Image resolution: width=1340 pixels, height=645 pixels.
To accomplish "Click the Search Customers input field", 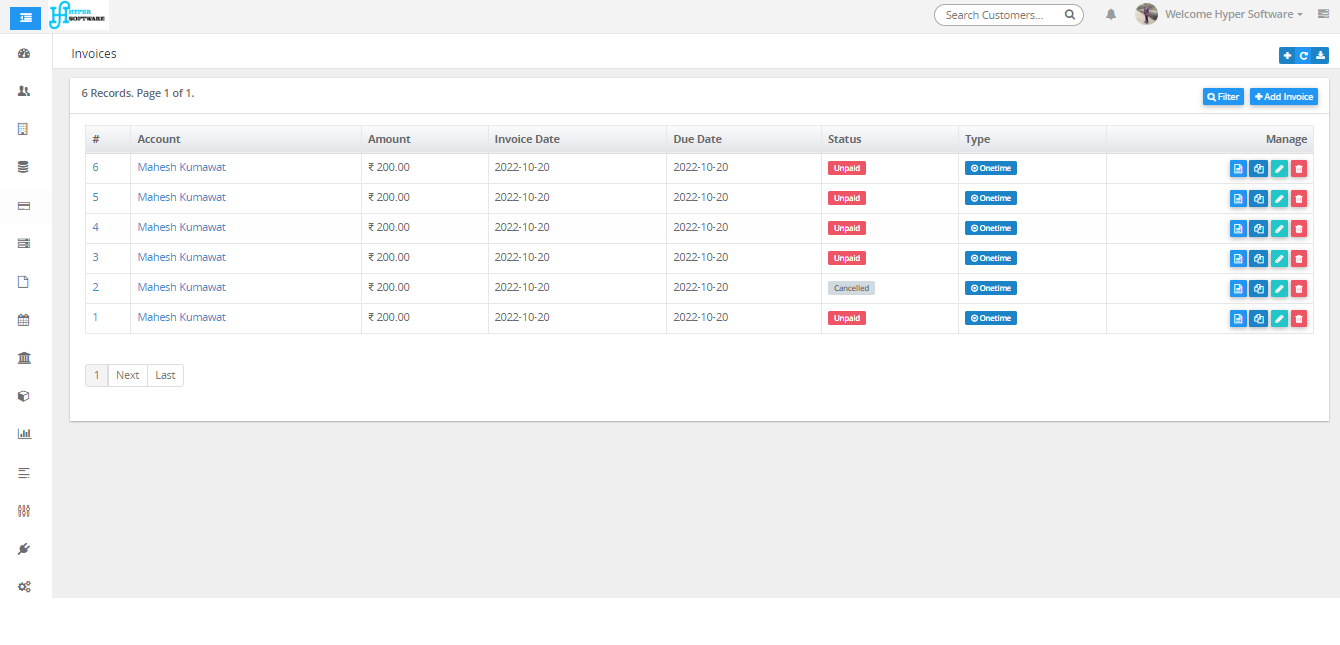I will (x=1000, y=15).
